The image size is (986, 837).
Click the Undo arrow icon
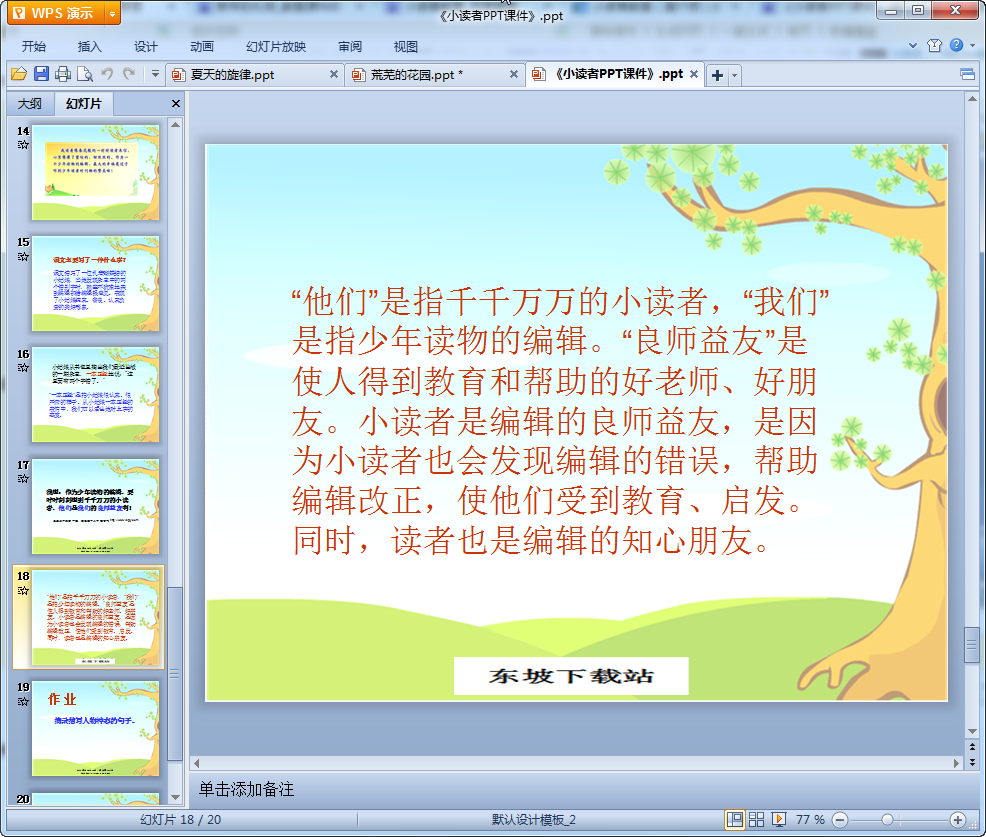107,74
